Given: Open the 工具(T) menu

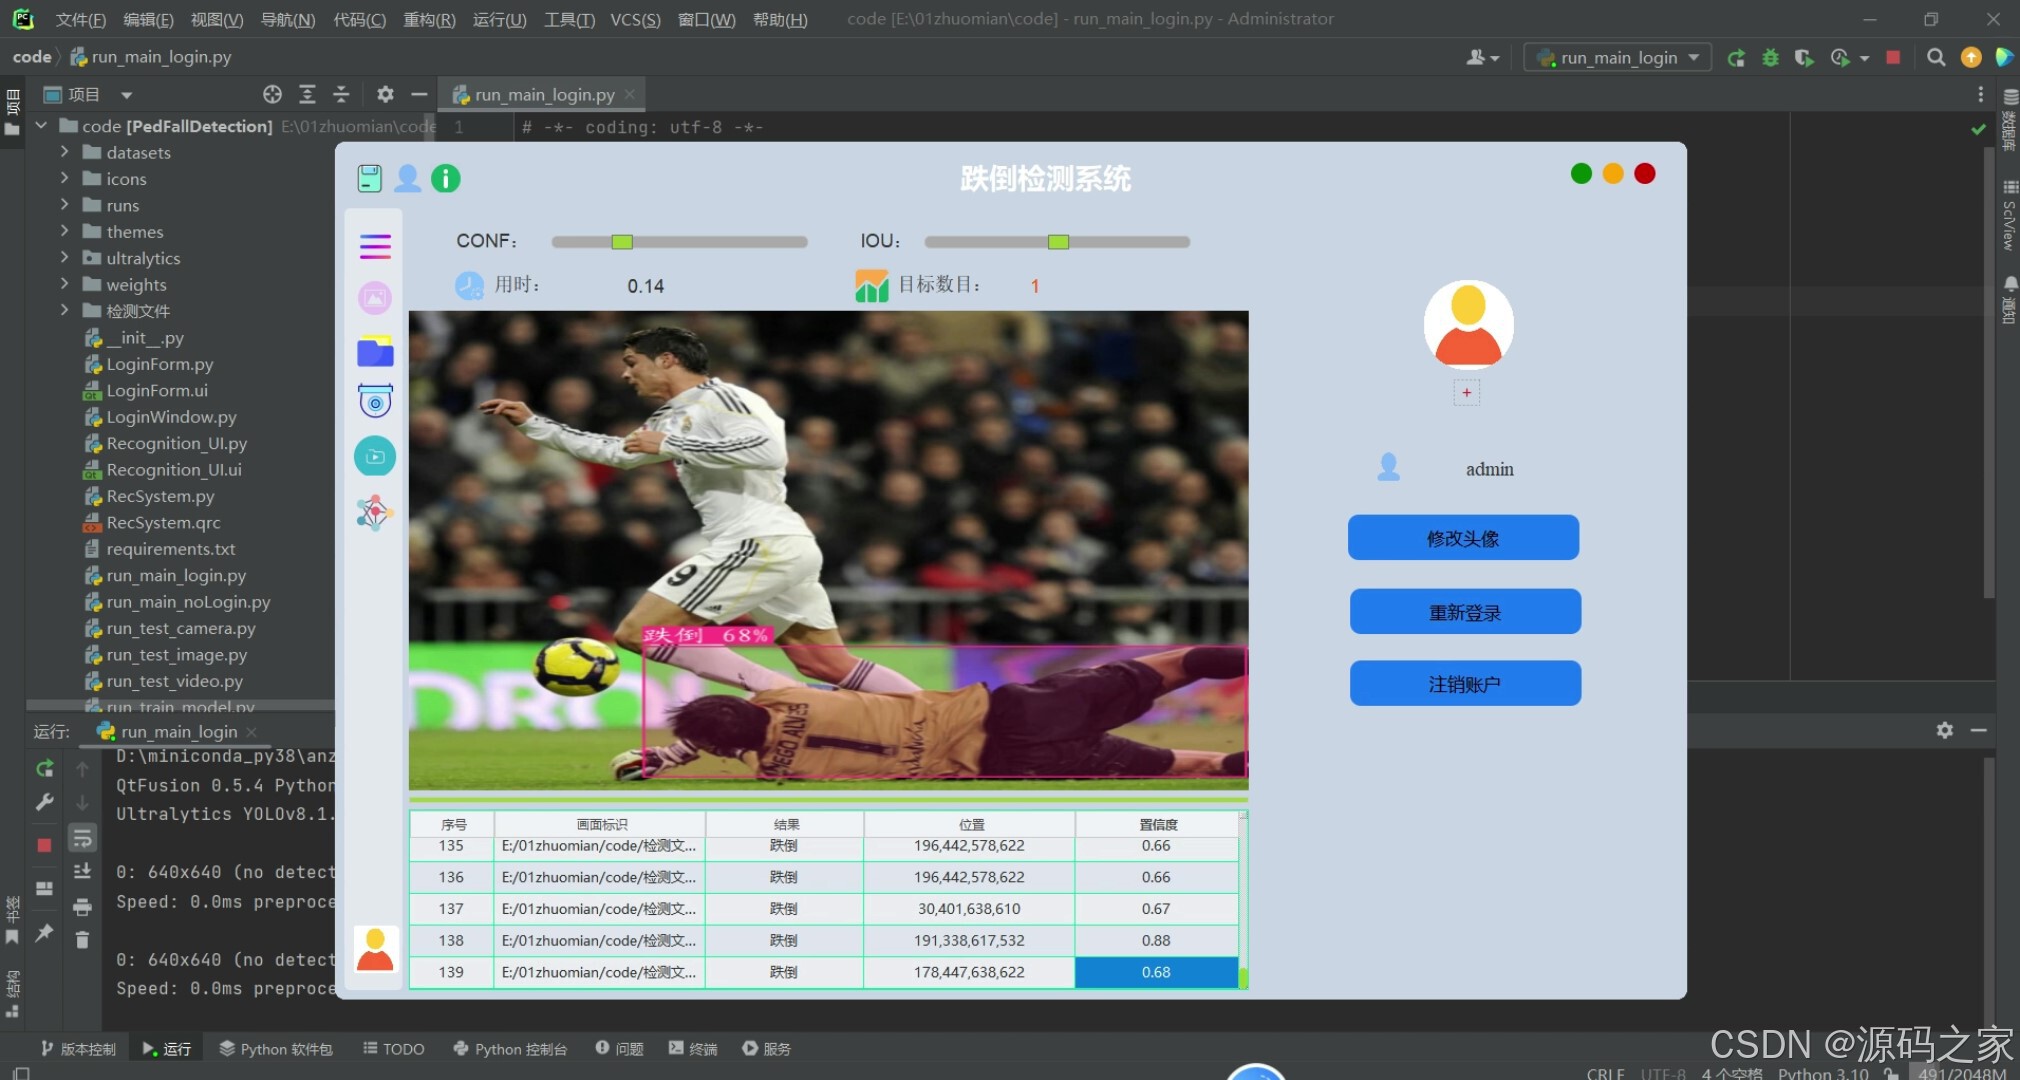Looking at the screenshot, I should tap(568, 19).
